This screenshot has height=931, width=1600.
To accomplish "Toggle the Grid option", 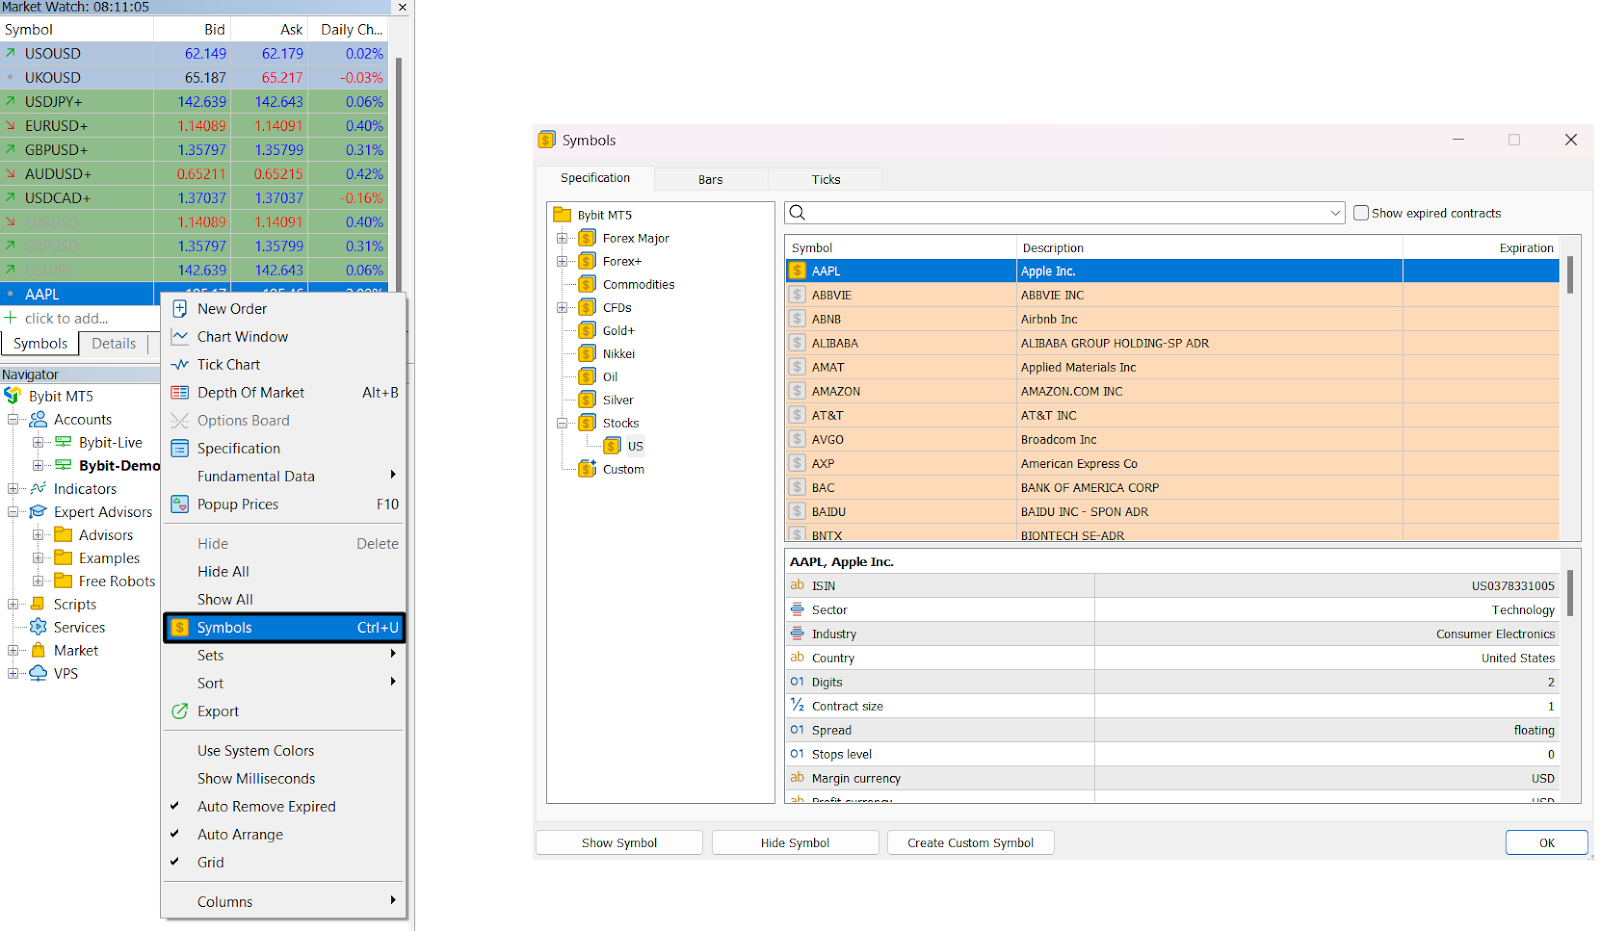I will point(211,863).
